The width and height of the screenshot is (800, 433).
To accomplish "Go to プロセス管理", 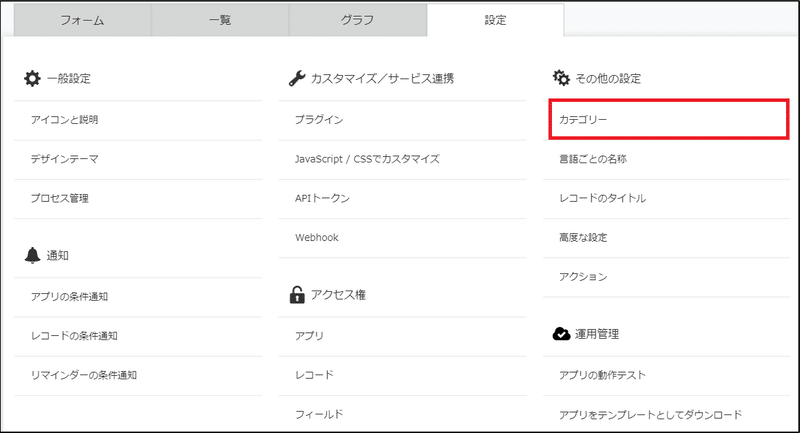I will click(x=138, y=198).
